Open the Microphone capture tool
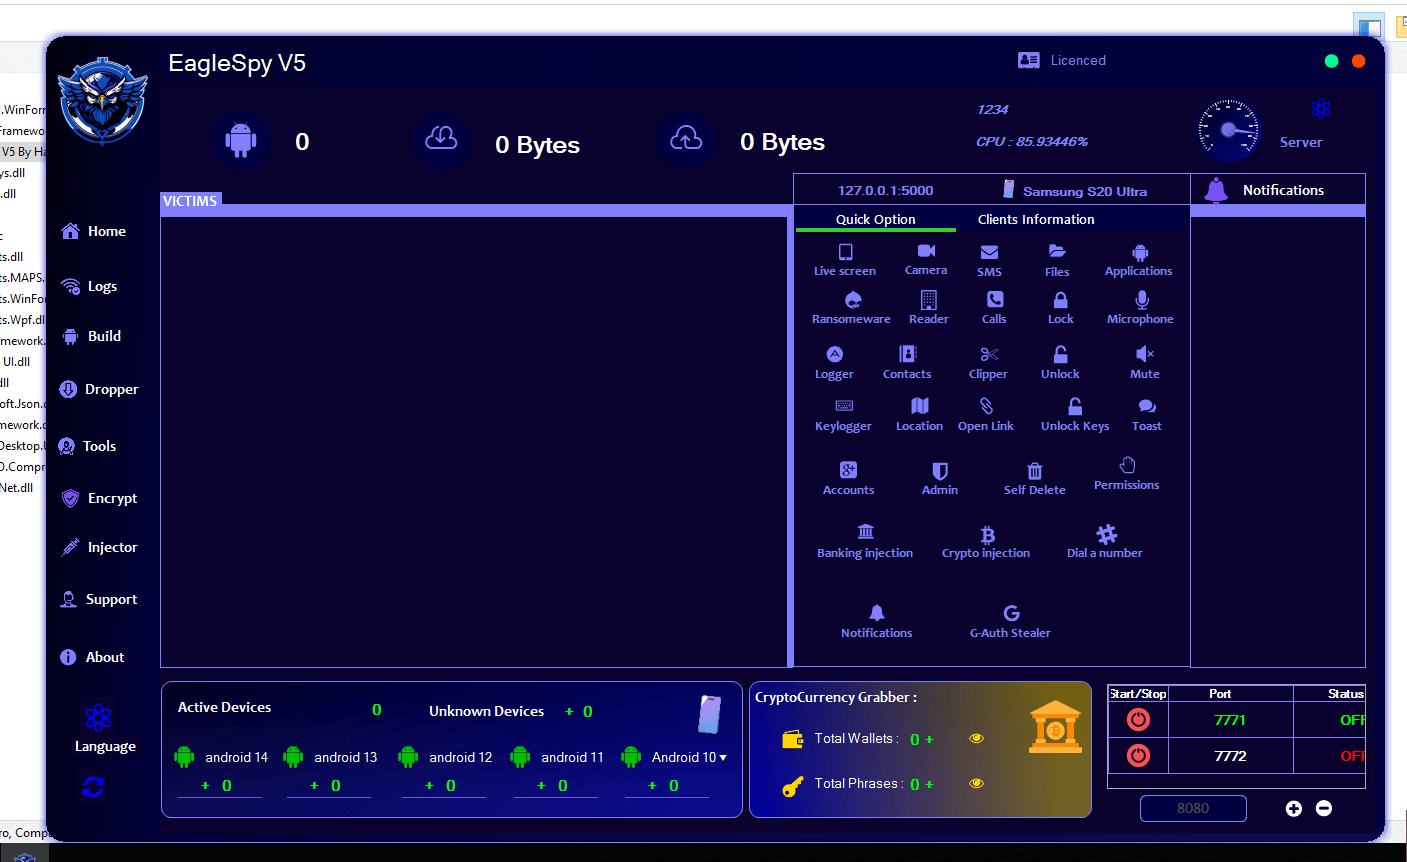This screenshot has width=1407, height=862. coord(1140,306)
